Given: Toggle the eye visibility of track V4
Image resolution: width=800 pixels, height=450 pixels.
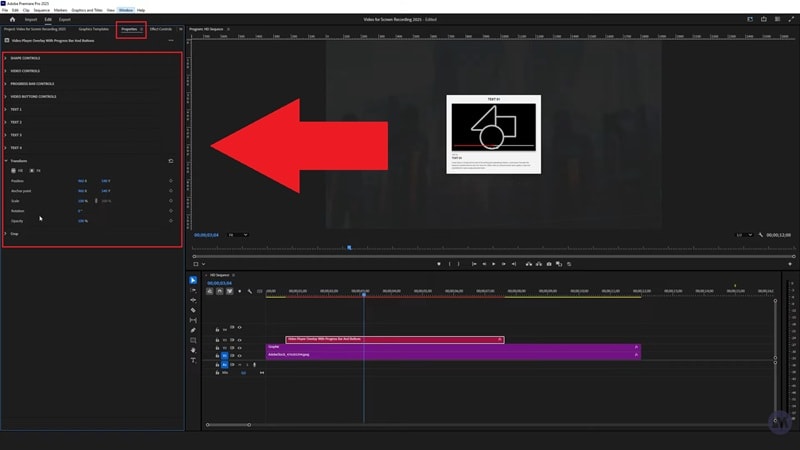Looking at the screenshot, I should (239, 328).
